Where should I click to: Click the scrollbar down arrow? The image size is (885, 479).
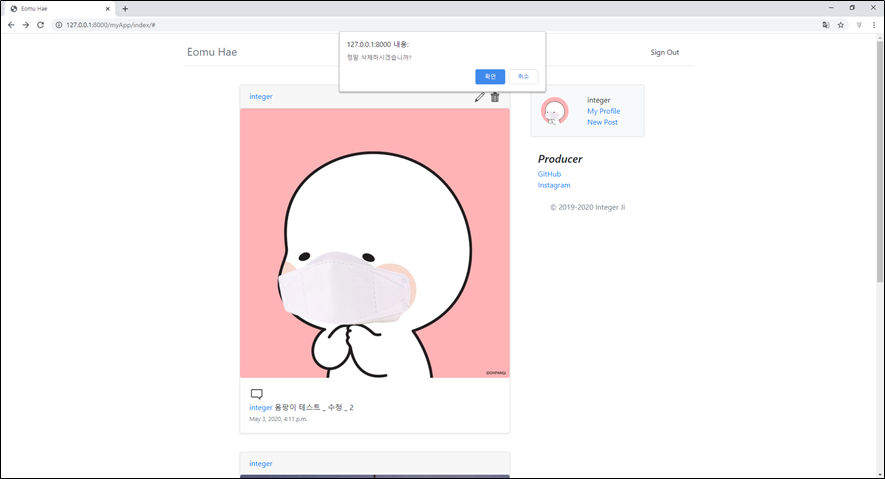[879, 474]
